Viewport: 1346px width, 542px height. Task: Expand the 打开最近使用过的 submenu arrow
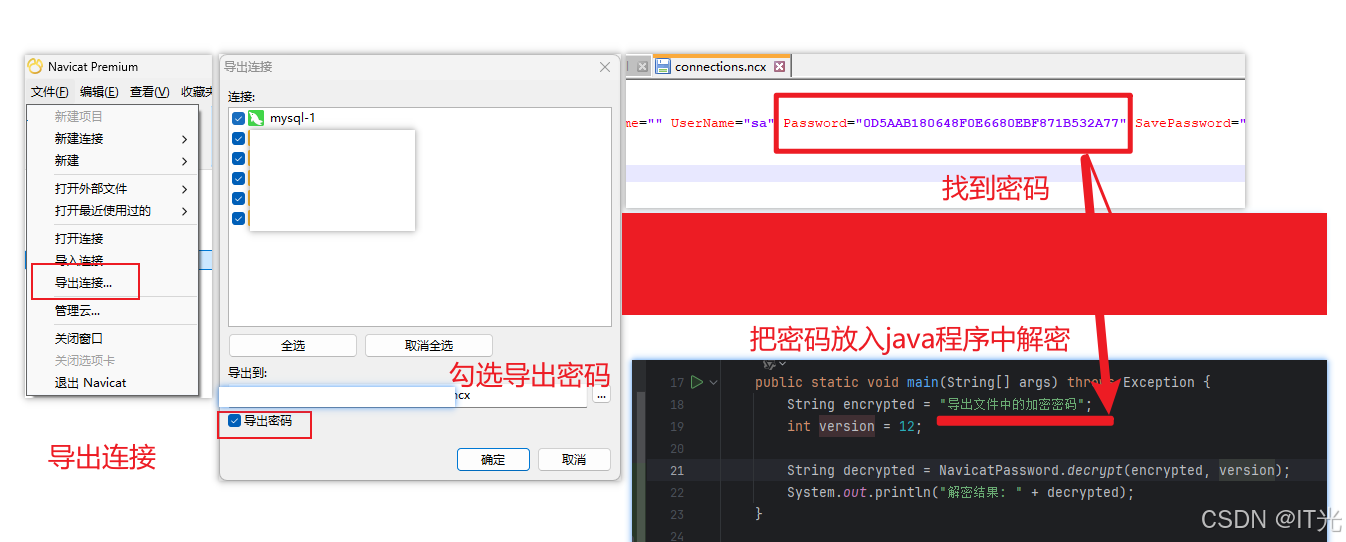185,211
